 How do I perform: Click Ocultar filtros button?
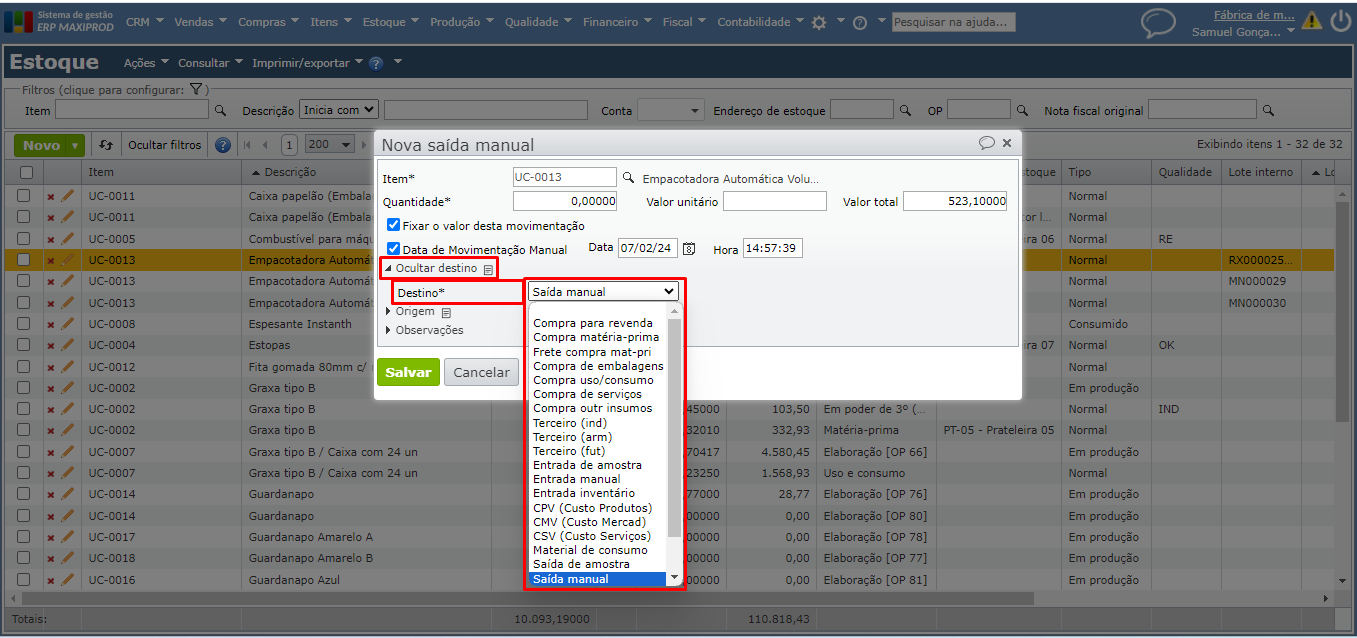[x=164, y=145]
